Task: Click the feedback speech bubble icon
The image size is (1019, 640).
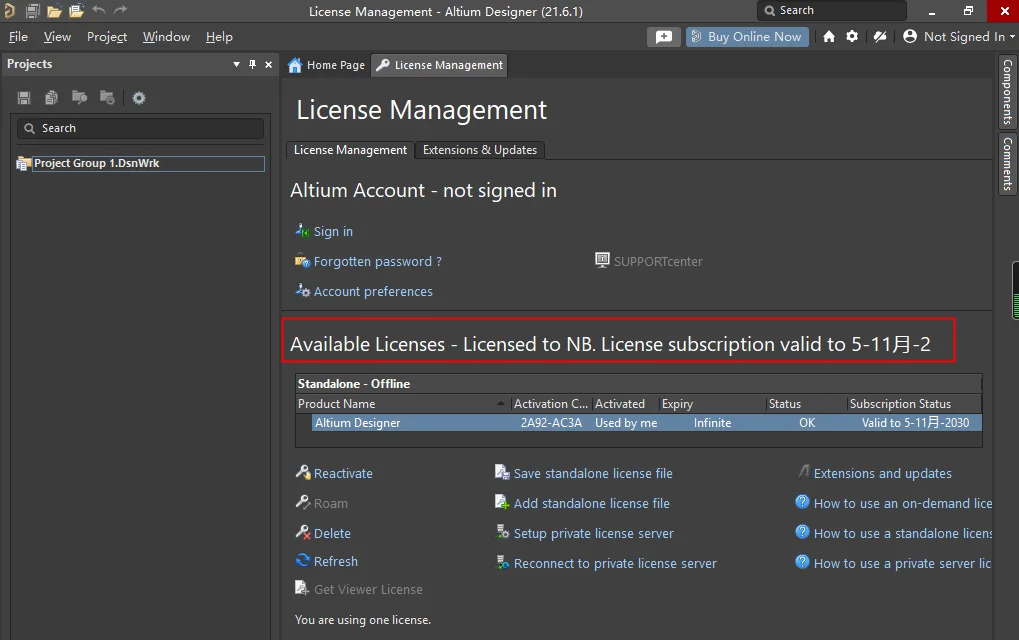Action: pos(663,37)
